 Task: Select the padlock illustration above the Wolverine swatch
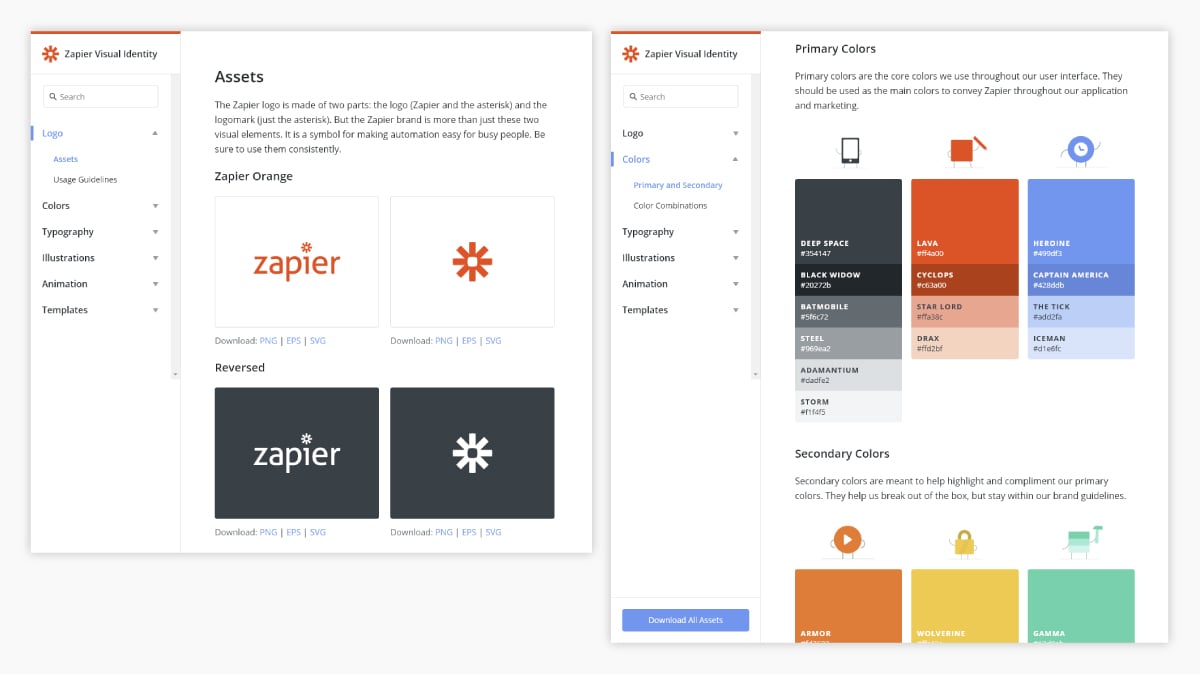click(964, 543)
